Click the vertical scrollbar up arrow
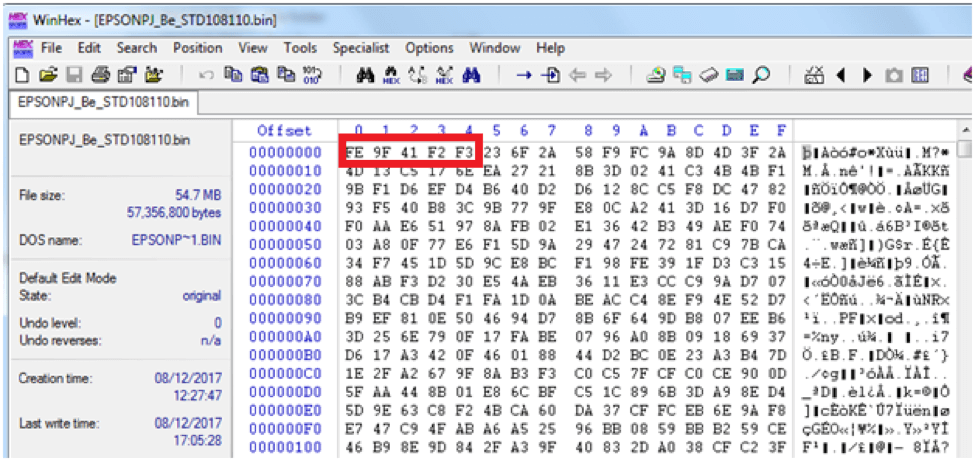Image resolution: width=975 pixels, height=461 pixels. point(965,131)
